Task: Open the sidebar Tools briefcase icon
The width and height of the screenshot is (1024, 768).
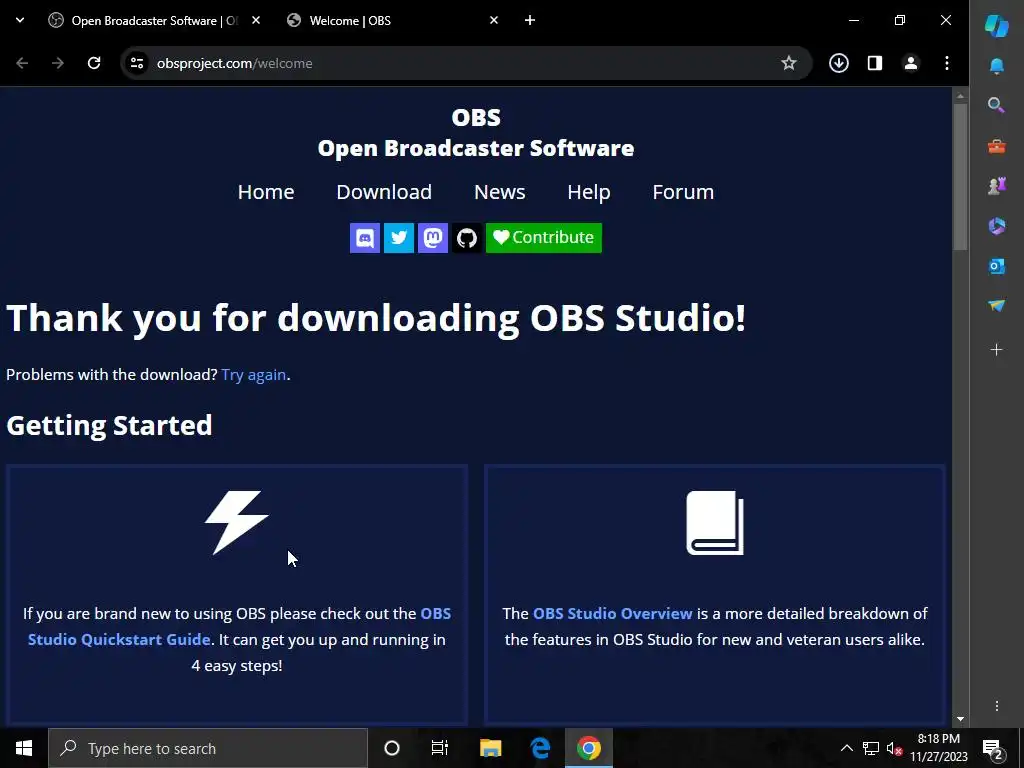Action: tap(997, 146)
